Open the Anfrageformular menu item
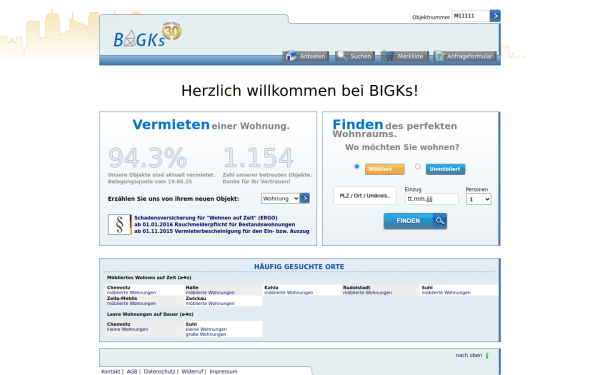 point(465,56)
